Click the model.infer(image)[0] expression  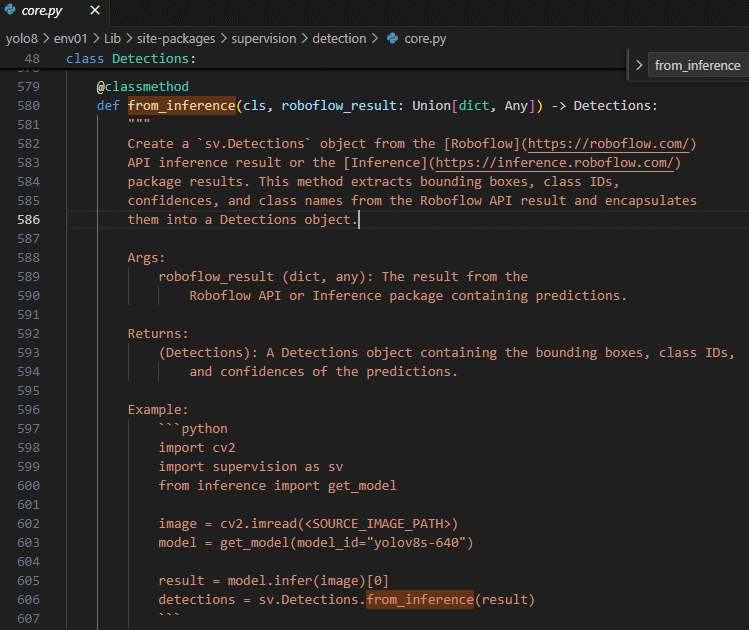[x=308, y=581]
